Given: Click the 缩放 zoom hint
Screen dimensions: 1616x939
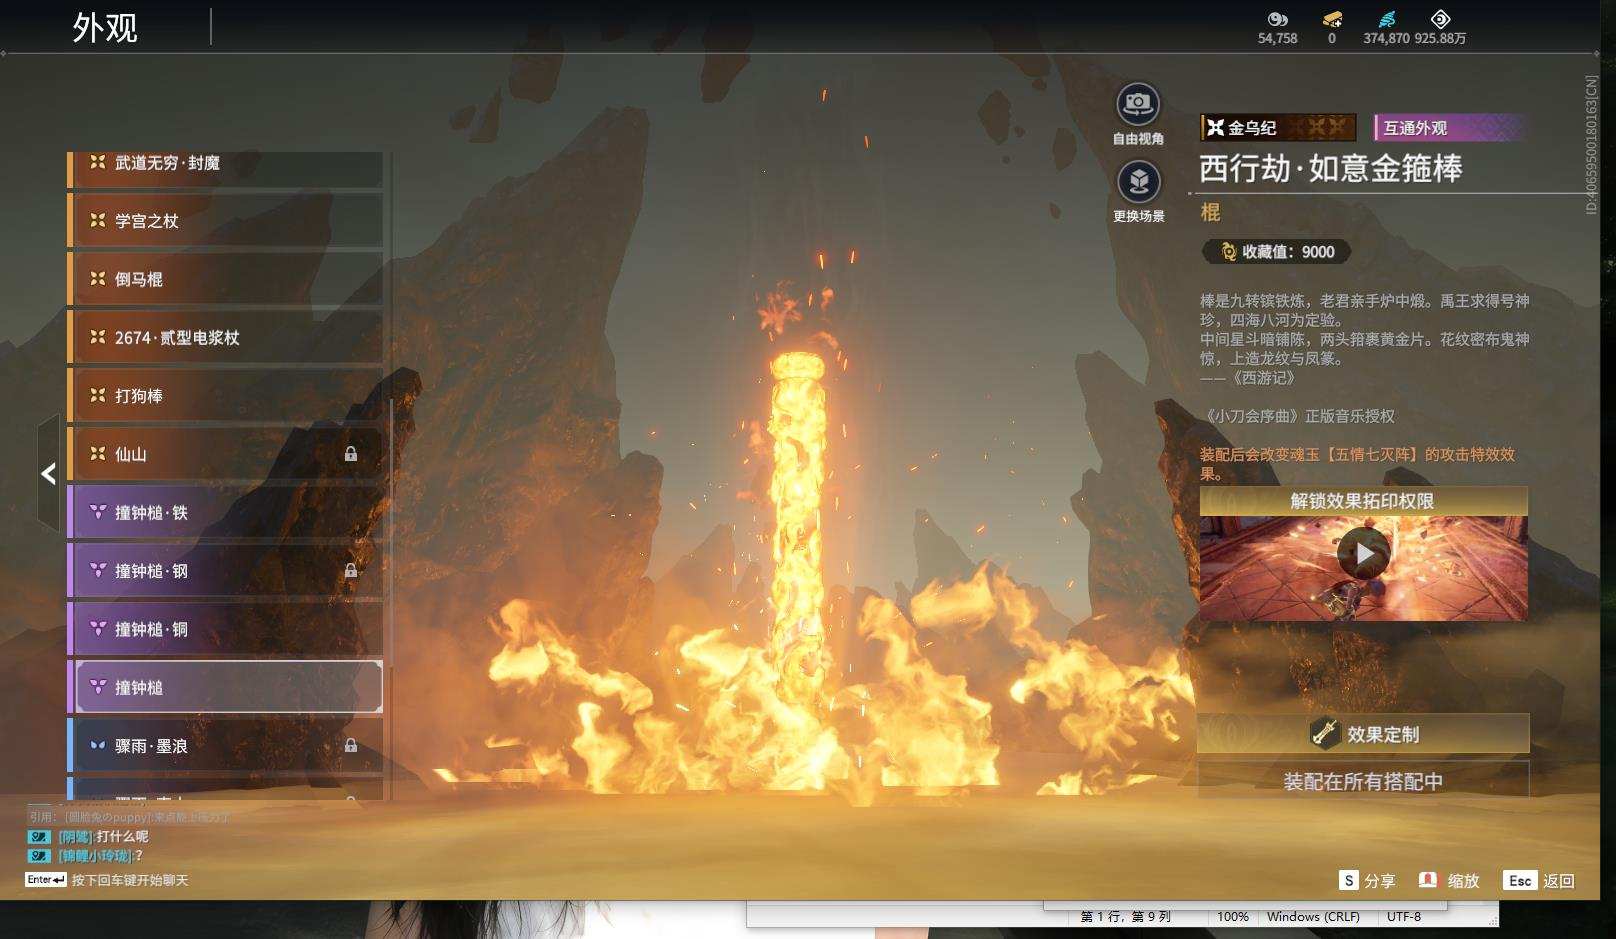Looking at the screenshot, I should point(1449,881).
